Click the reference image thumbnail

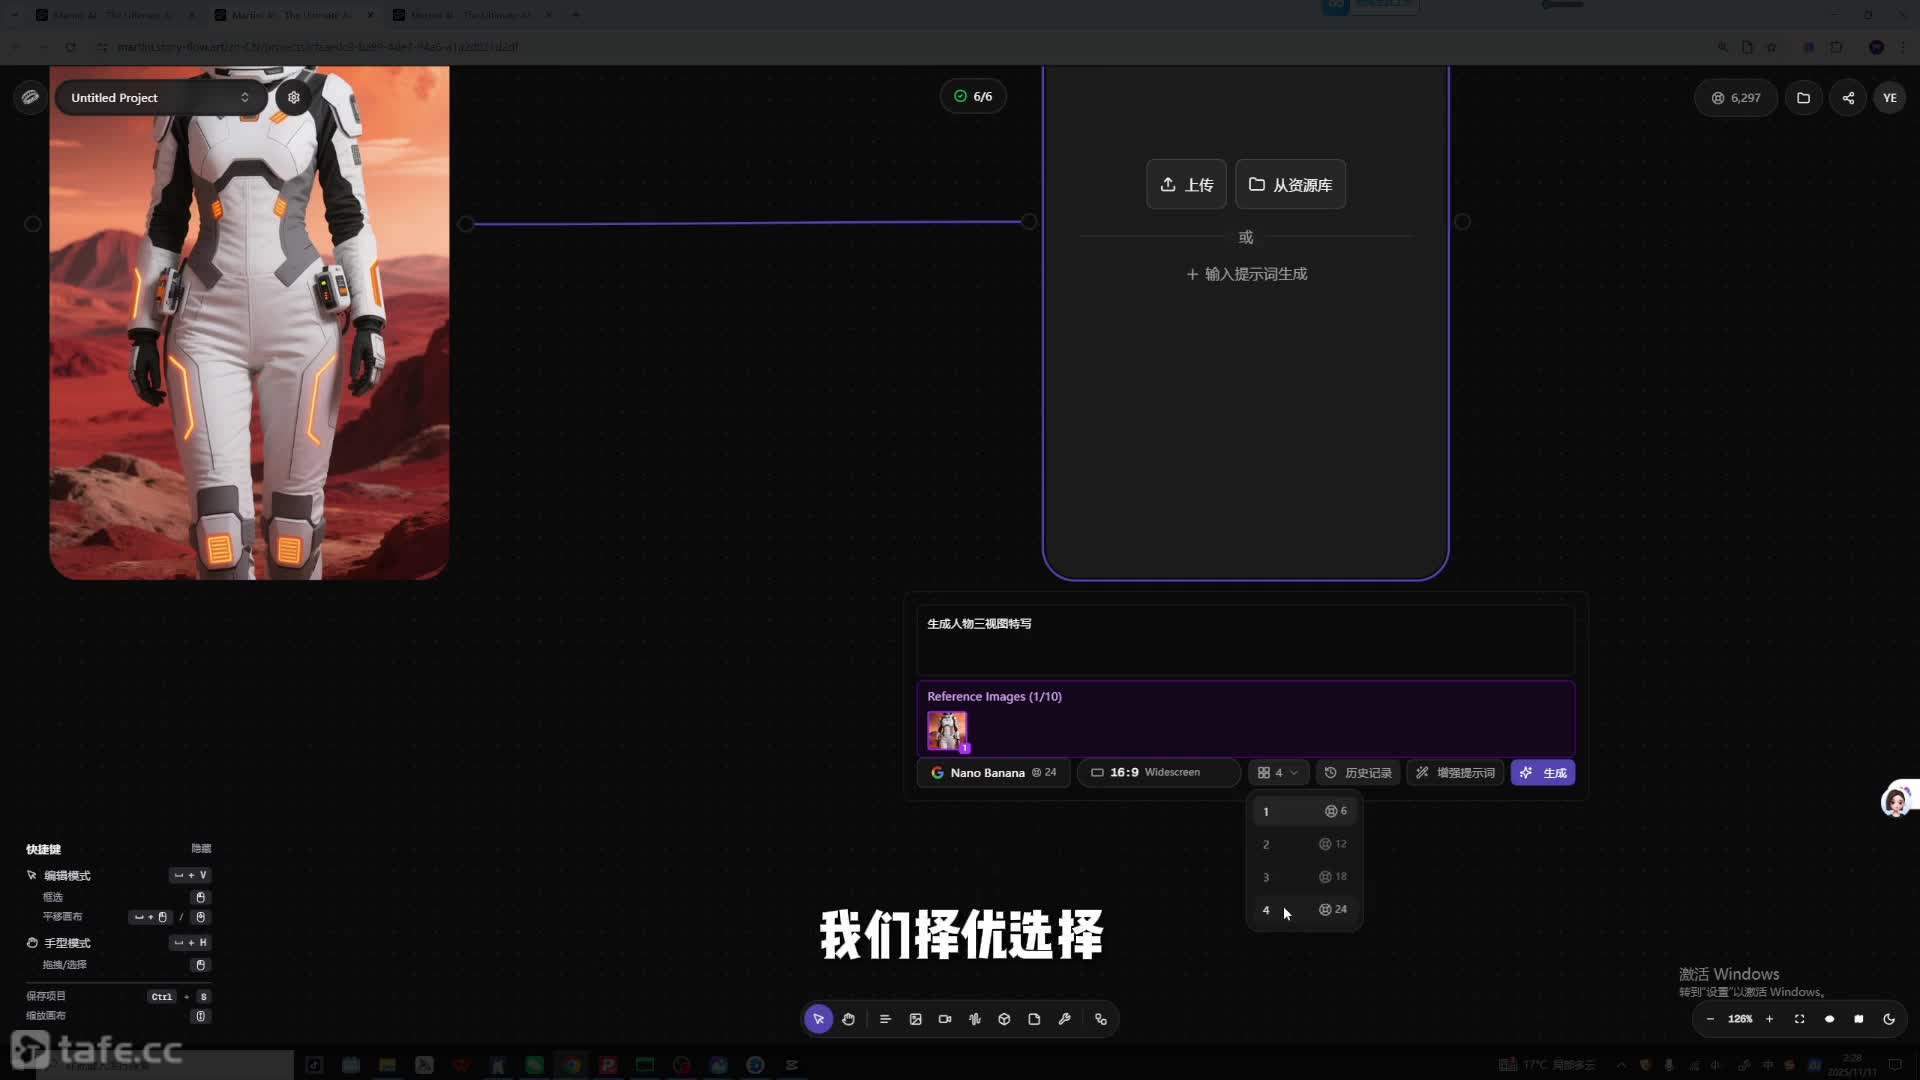(946, 731)
